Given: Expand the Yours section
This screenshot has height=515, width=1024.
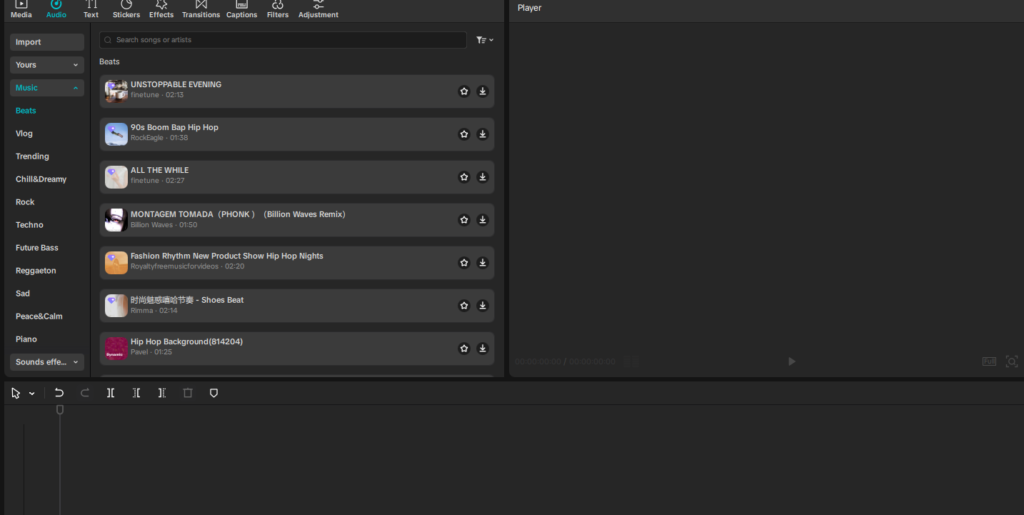Looking at the screenshot, I should click(47, 65).
